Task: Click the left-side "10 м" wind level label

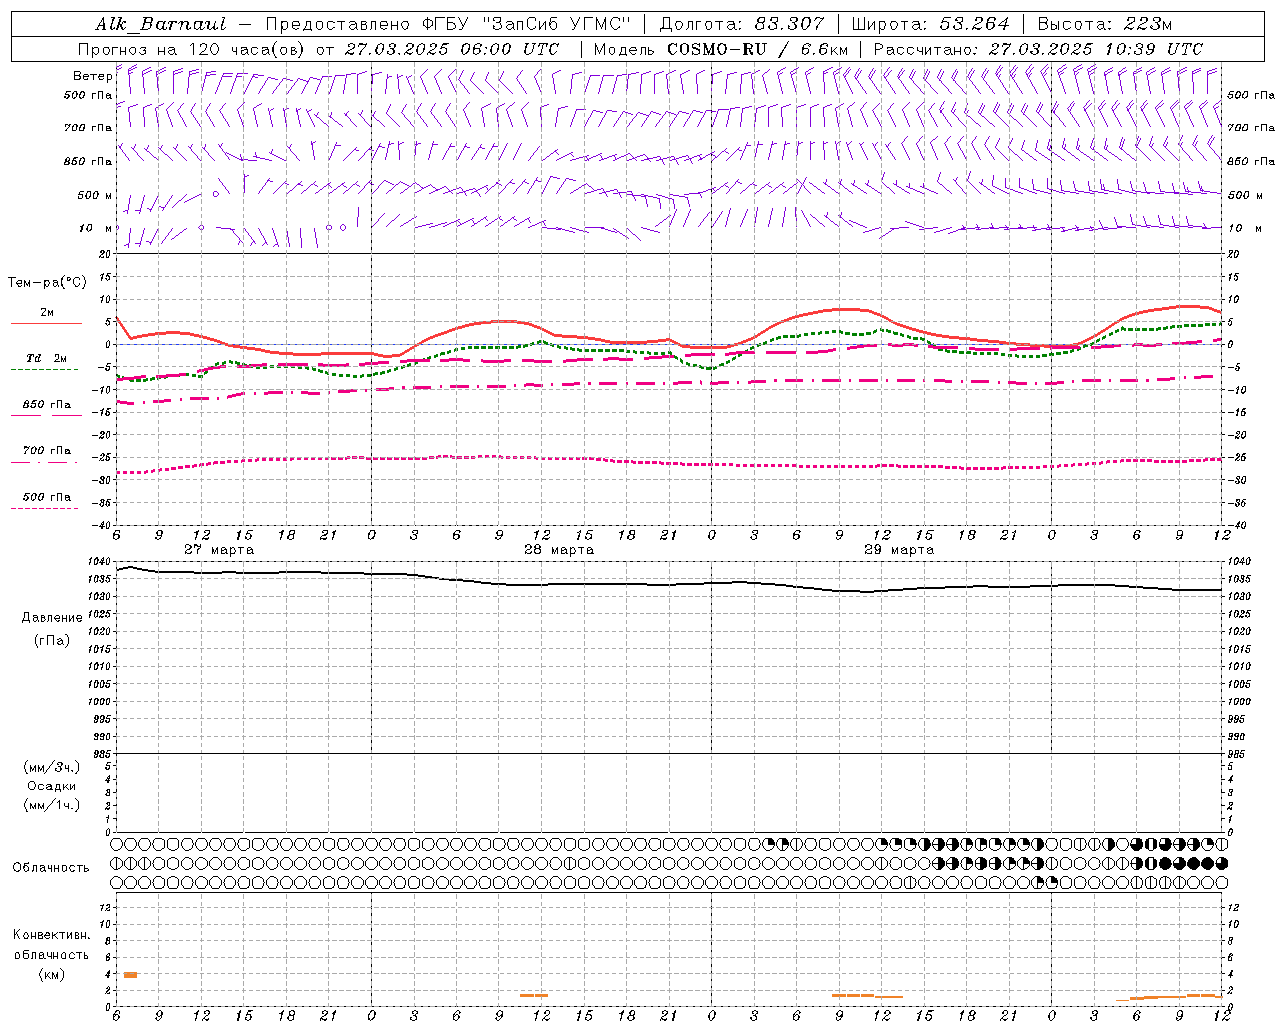Action: tap(96, 228)
